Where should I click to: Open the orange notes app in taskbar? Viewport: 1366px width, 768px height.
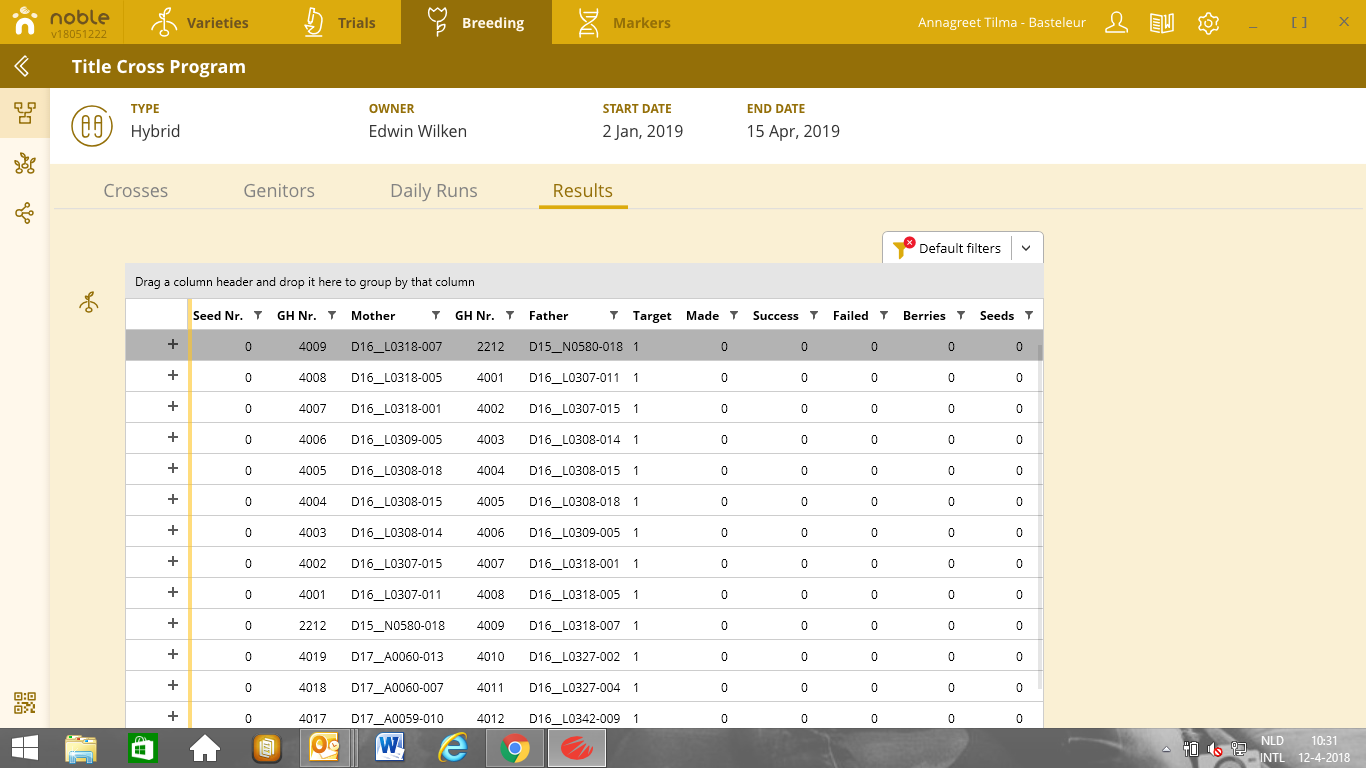coord(266,748)
